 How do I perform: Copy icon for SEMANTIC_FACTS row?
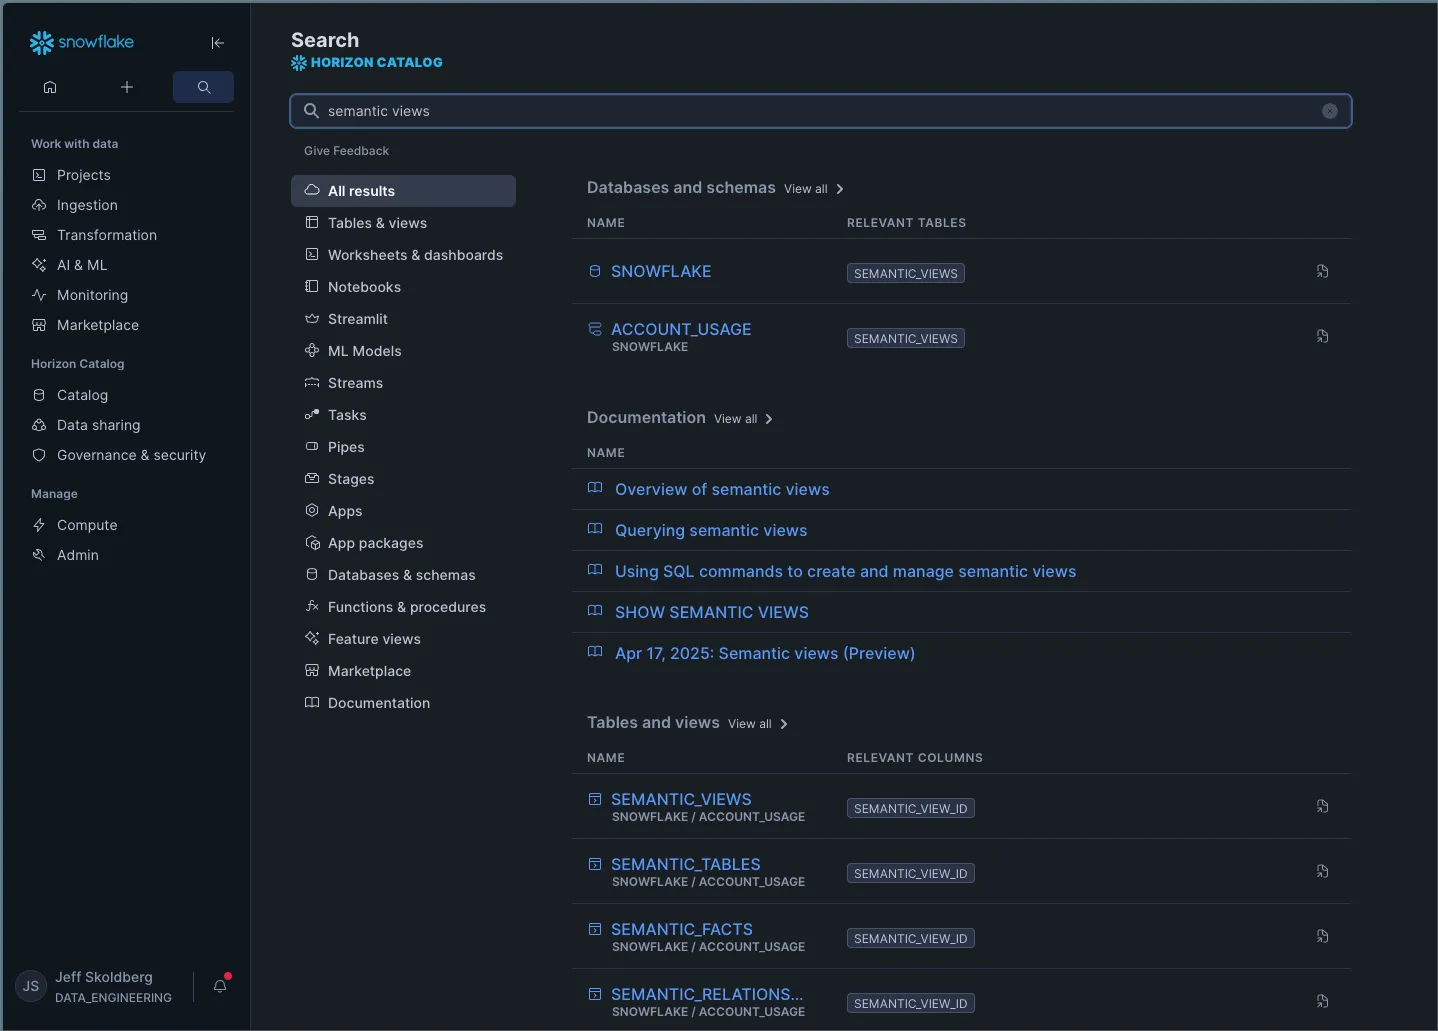pyautogui.click(x=1322, y=936)
